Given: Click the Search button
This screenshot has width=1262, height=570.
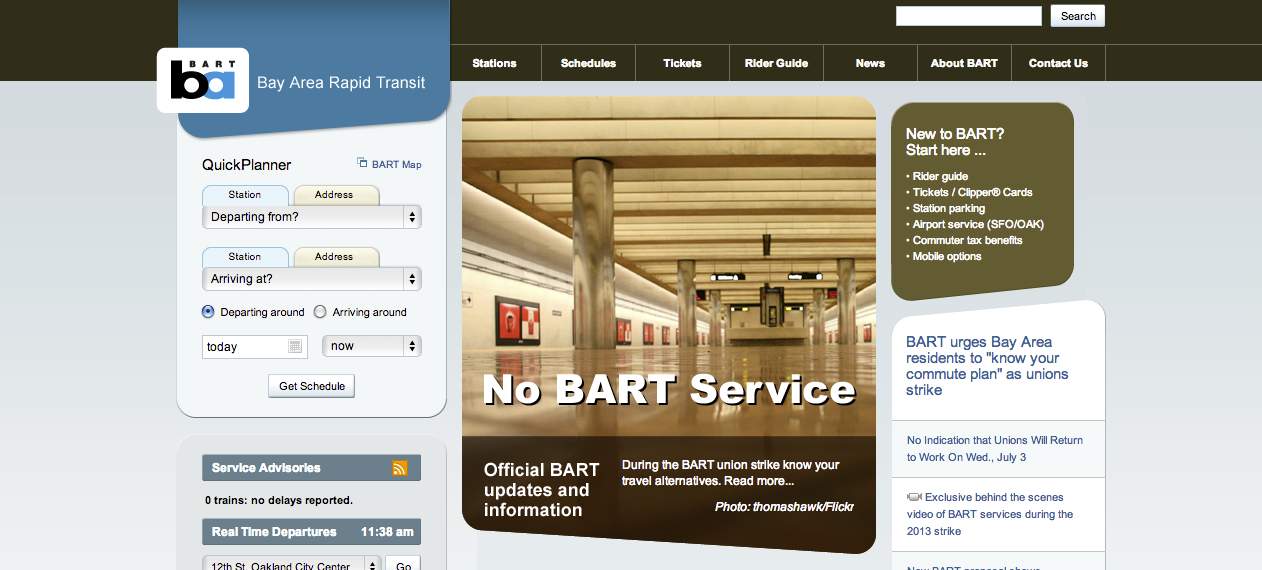Looking at the screenshot, I should [1078, 16].
